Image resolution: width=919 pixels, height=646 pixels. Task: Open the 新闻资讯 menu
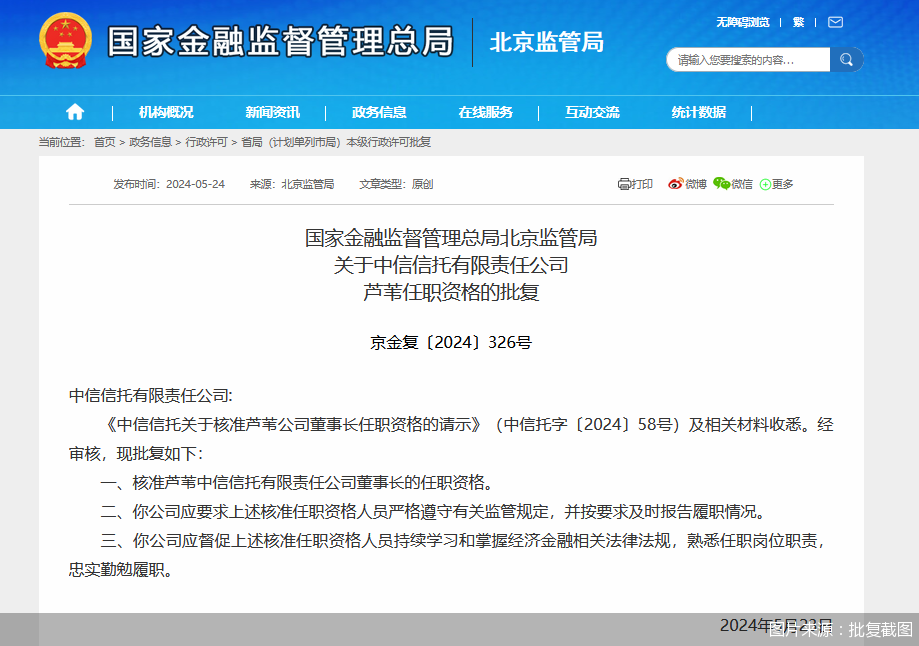(273, 112)
